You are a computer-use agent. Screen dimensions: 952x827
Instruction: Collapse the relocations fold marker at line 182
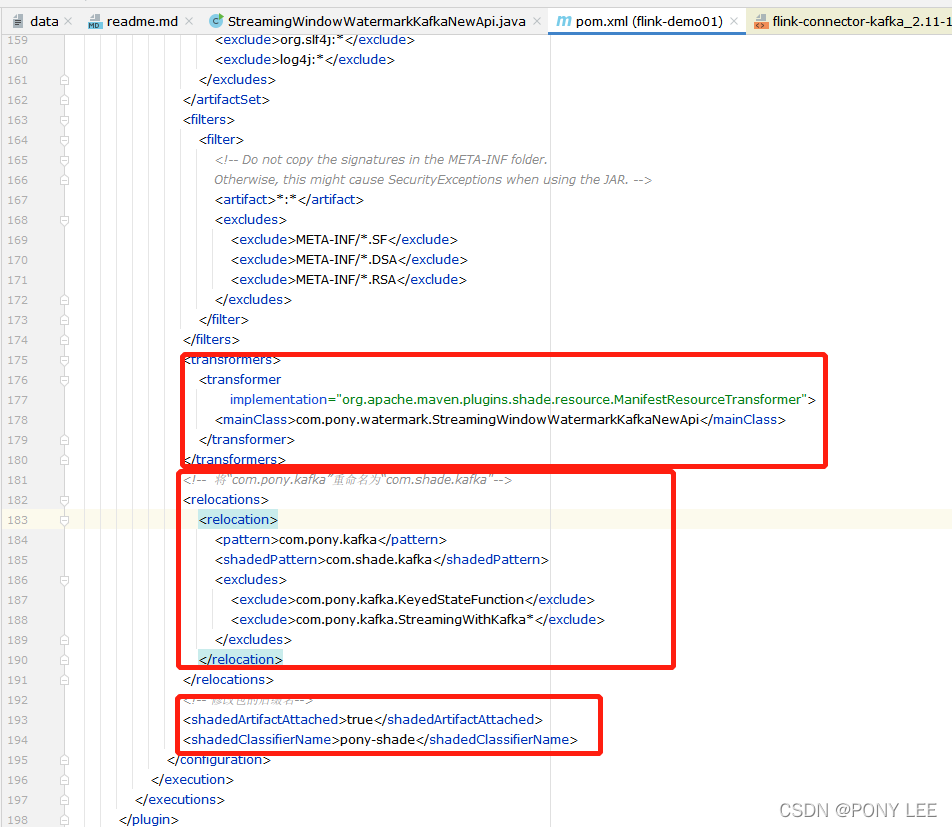[64, 500]
